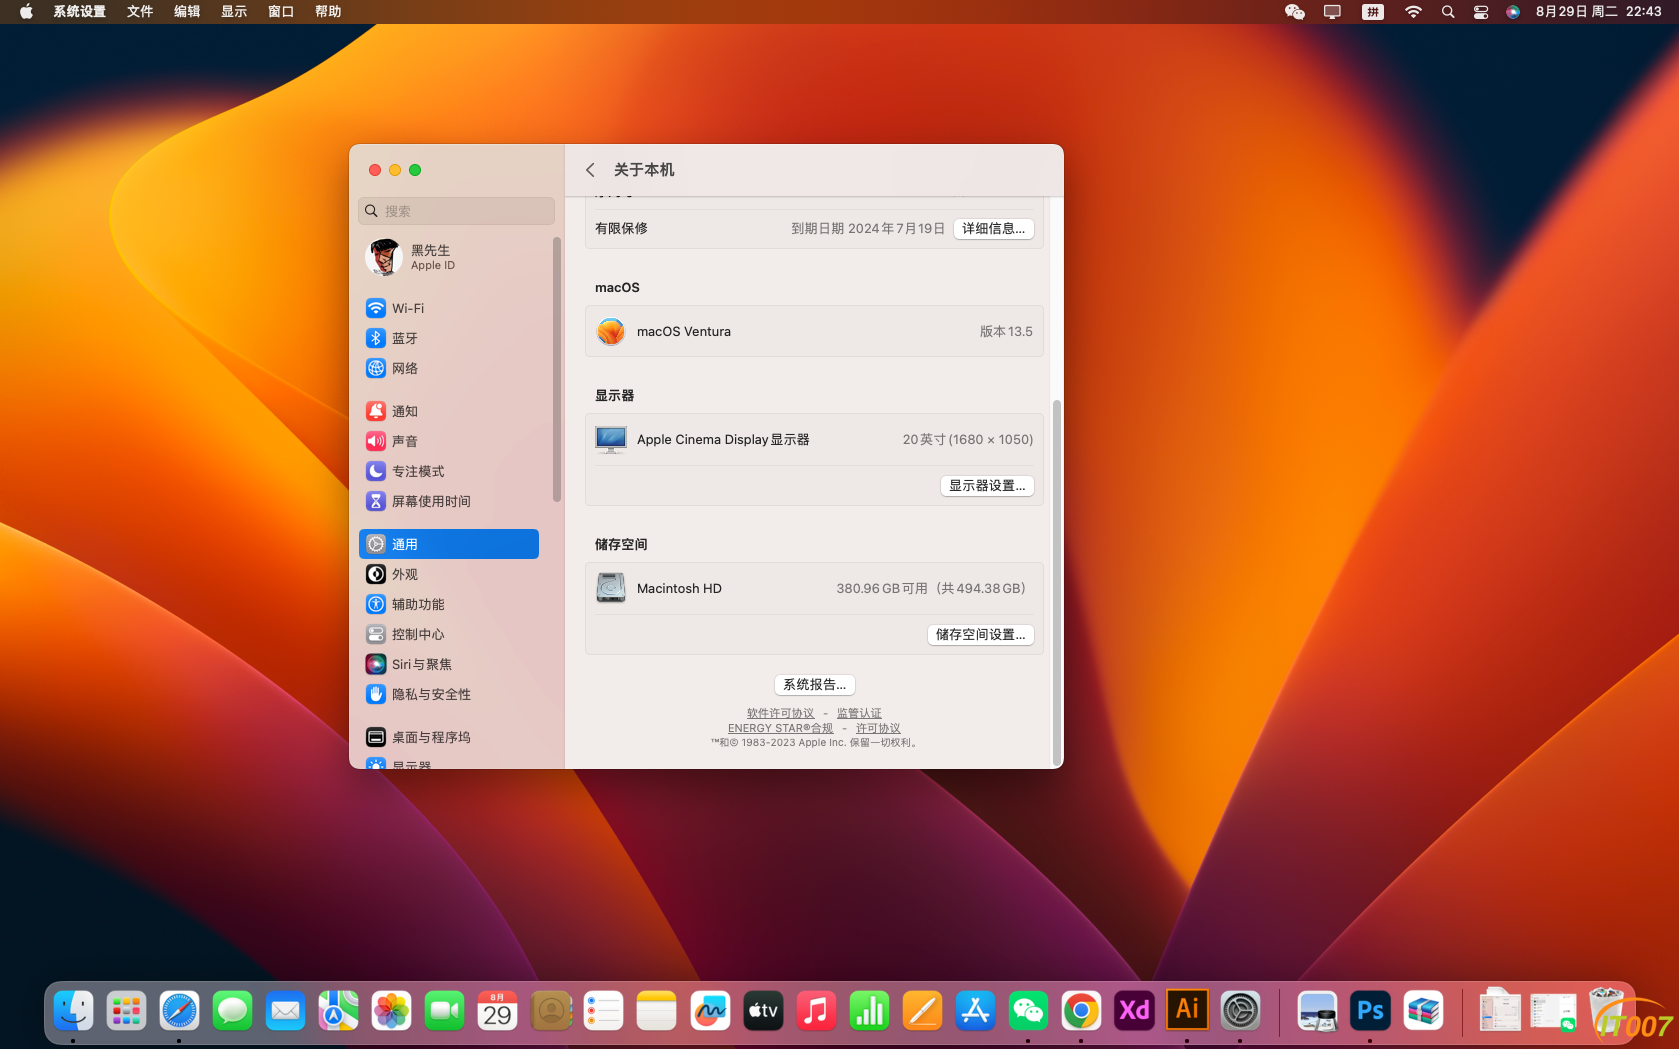
Task: Open Notes app in the Dock
Action: [x=657, y=1011]
